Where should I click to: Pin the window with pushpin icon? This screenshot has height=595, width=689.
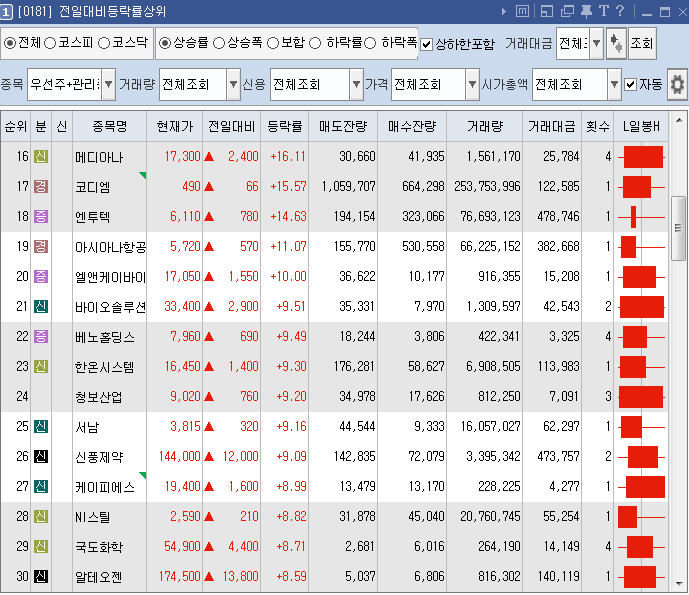coord(585,12)
